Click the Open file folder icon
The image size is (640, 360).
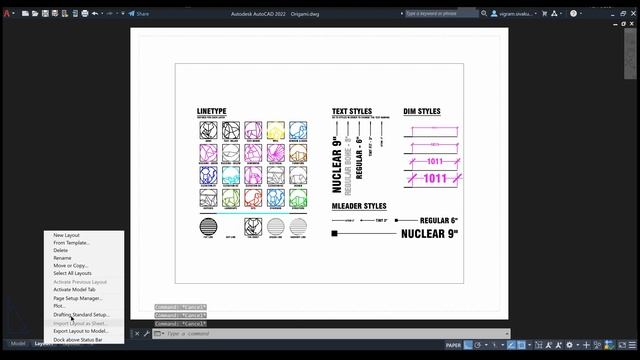pos(35,13)
